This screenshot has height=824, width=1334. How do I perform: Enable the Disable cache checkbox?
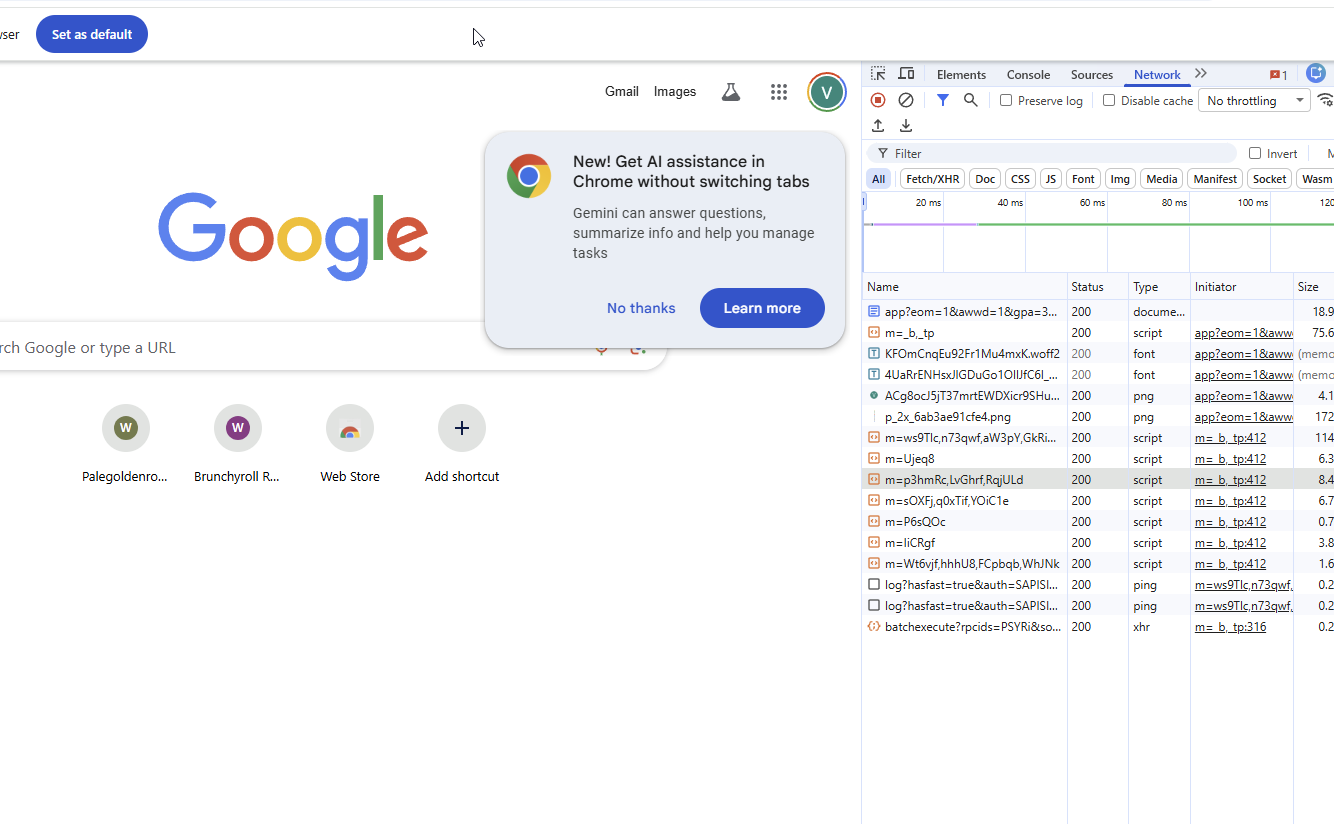[x=1109, y=100]
